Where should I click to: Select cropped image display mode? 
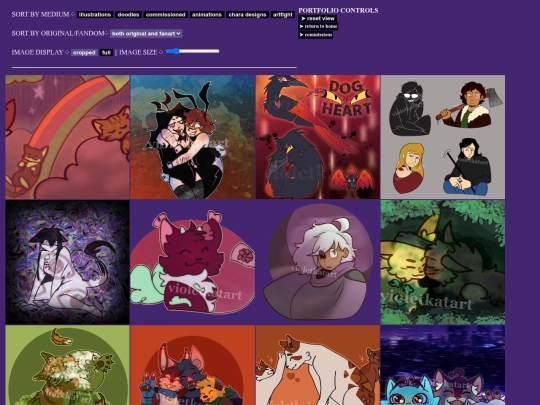click(84, 52)
